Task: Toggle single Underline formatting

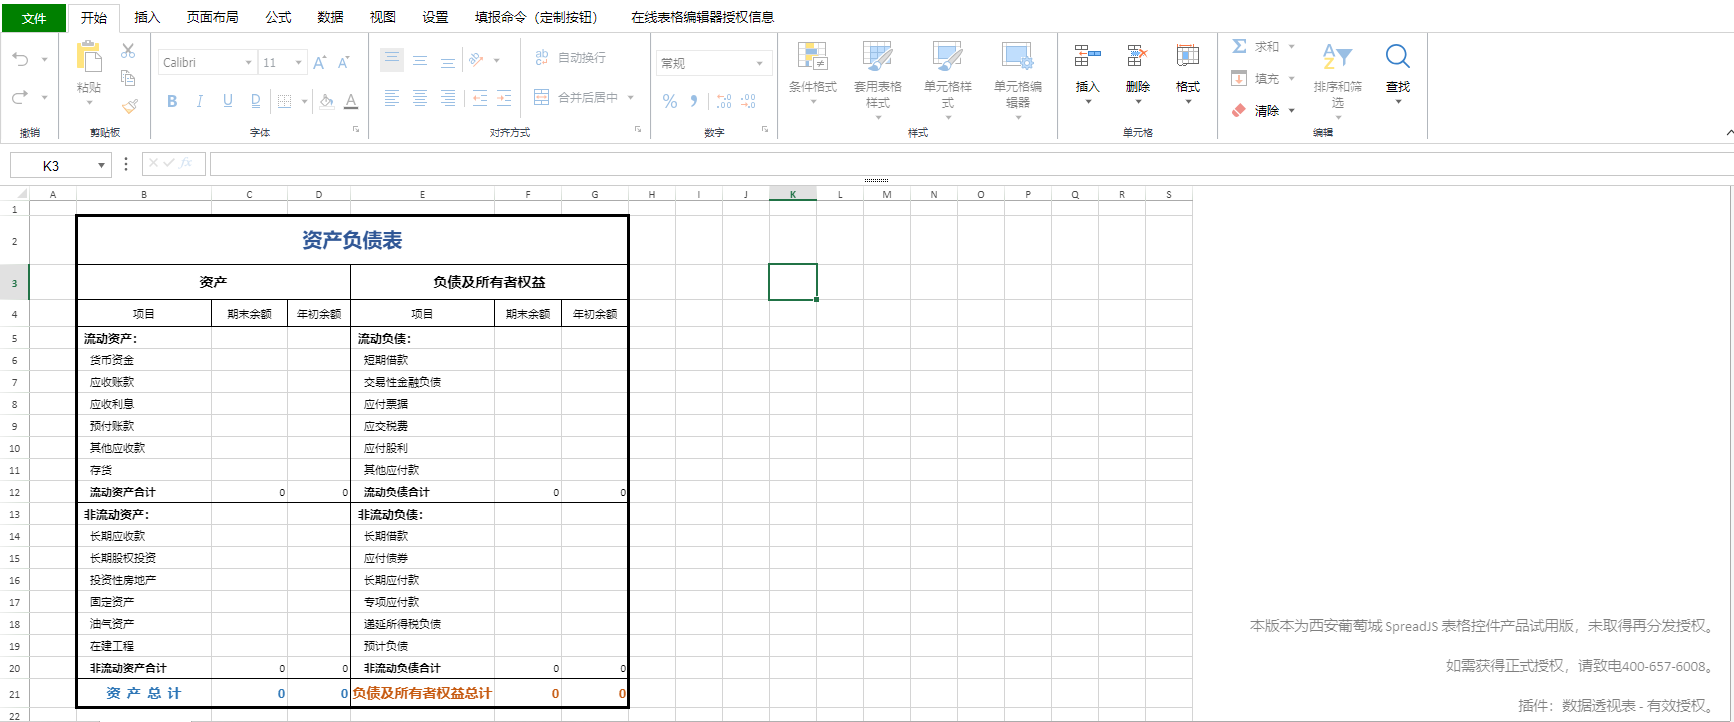Action: (228, 101)
